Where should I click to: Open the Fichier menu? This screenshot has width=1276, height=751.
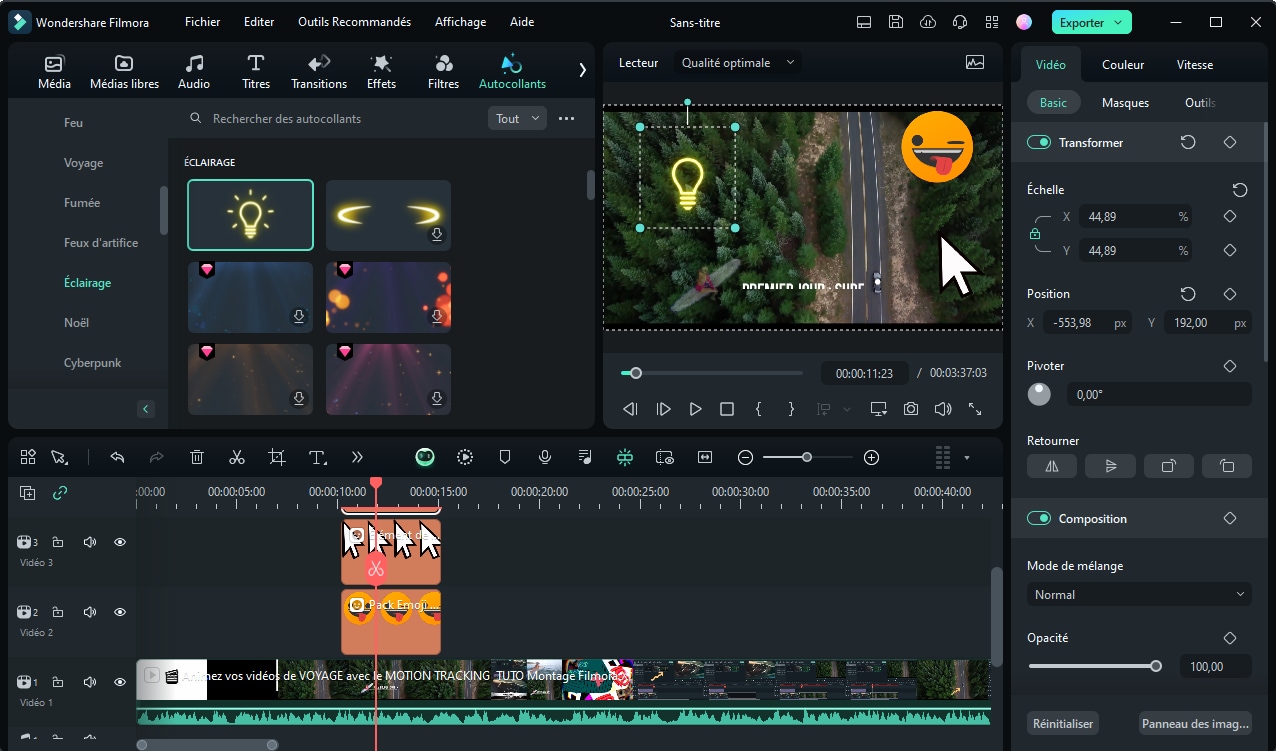tap(203, 22)
